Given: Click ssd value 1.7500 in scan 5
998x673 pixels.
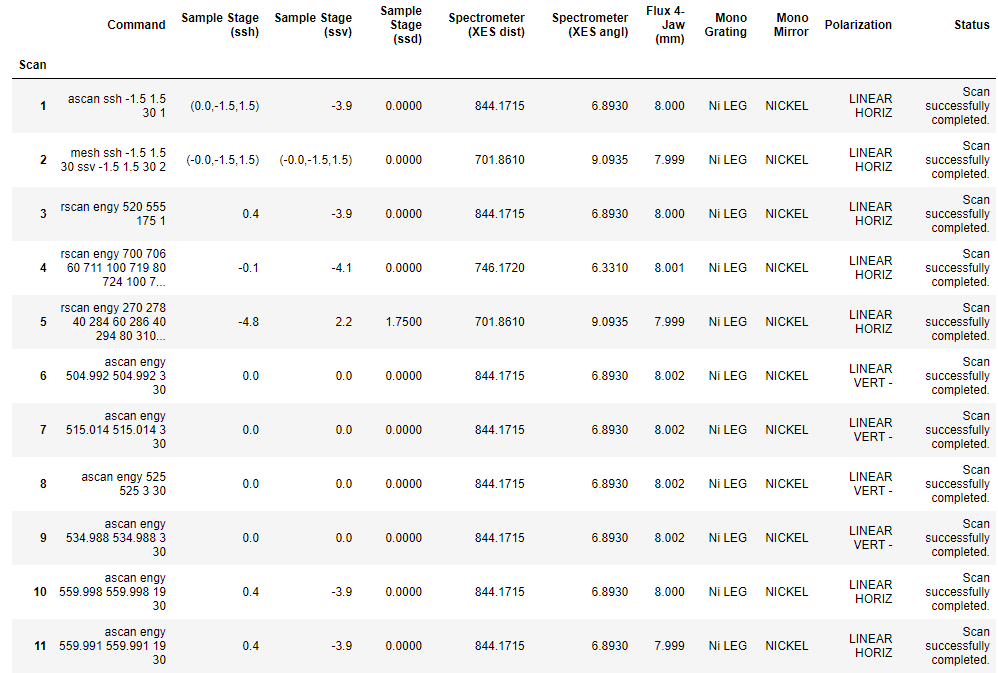Looking at the screenshot, I should click(404, 322).
